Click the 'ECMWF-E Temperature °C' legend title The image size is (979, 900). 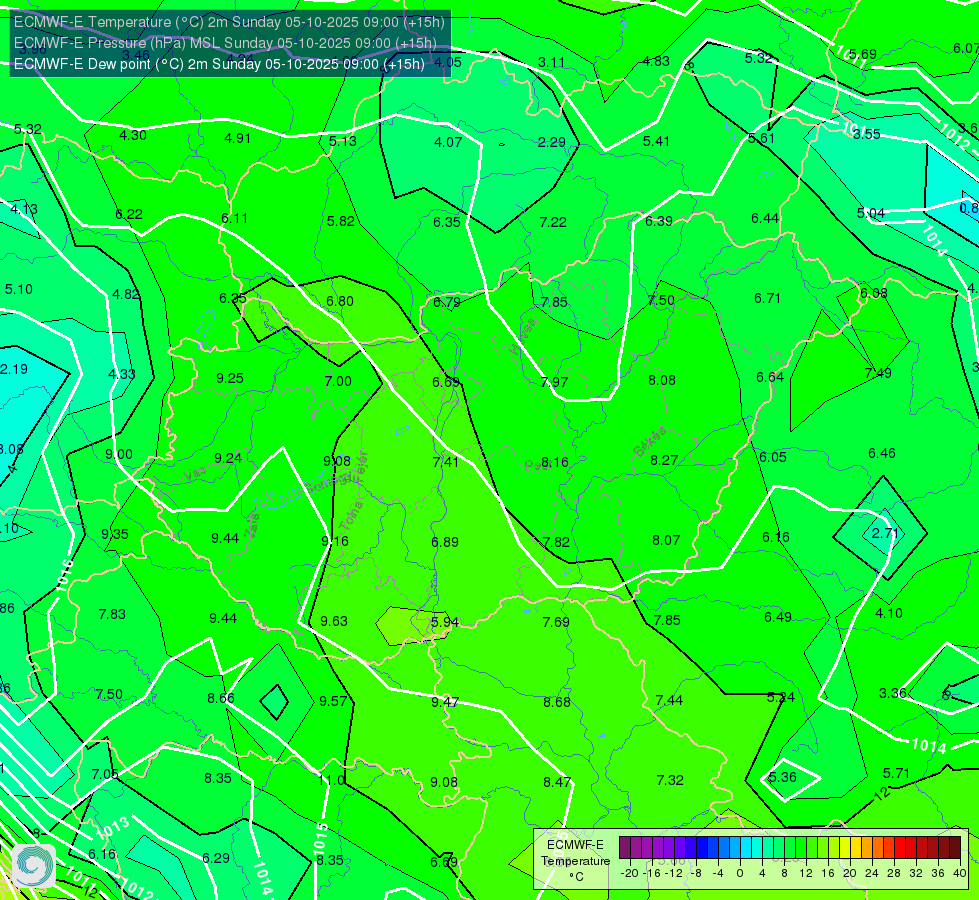tap(575, 861)
